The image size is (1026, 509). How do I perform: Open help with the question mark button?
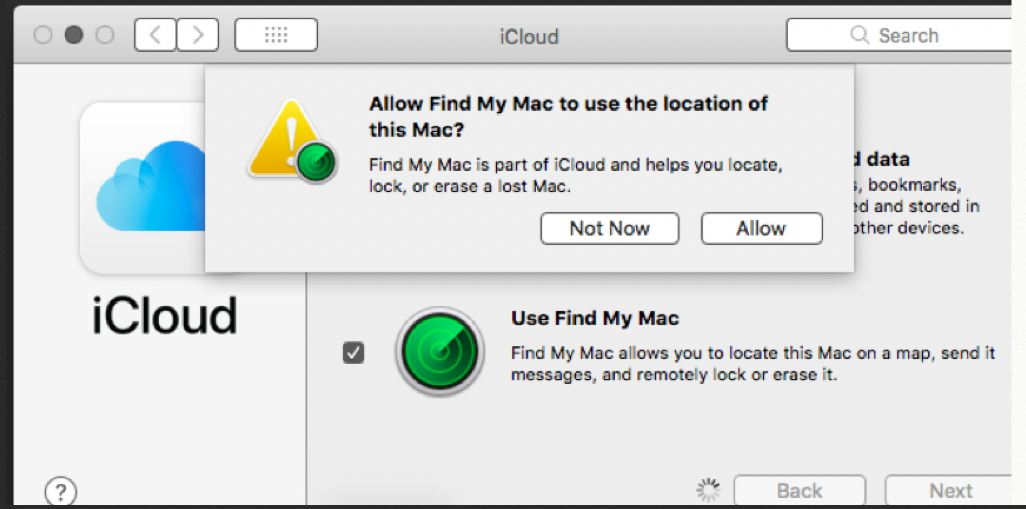[60, 491]
